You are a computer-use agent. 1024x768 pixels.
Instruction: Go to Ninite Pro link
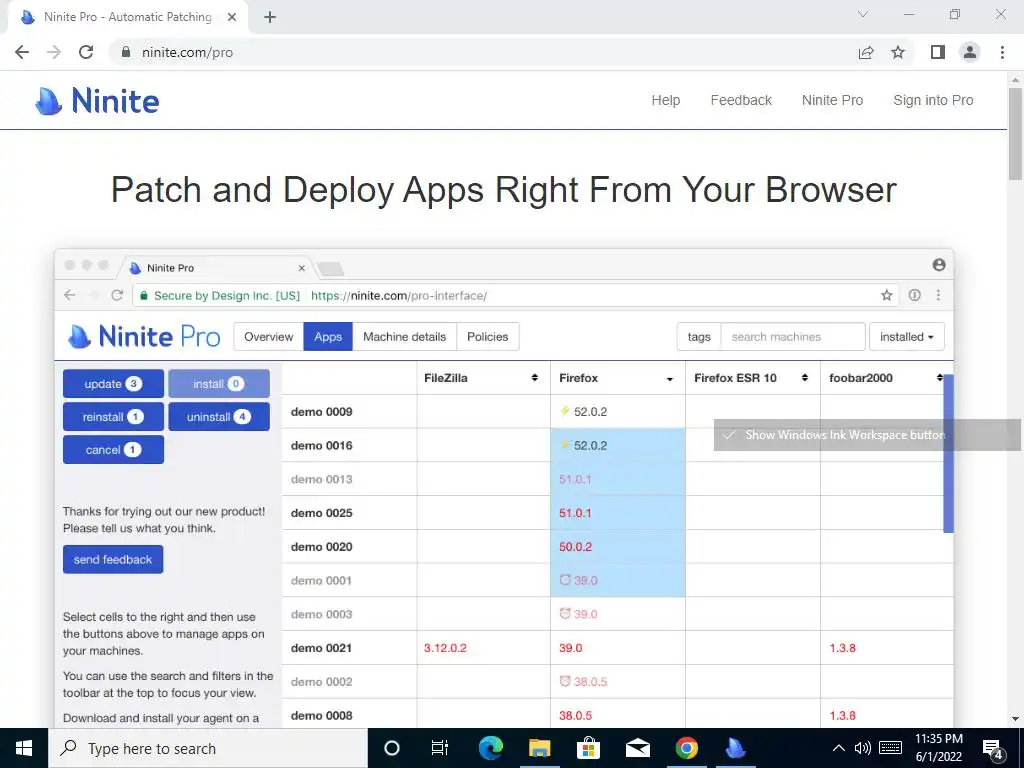click(x=833, y=101)
